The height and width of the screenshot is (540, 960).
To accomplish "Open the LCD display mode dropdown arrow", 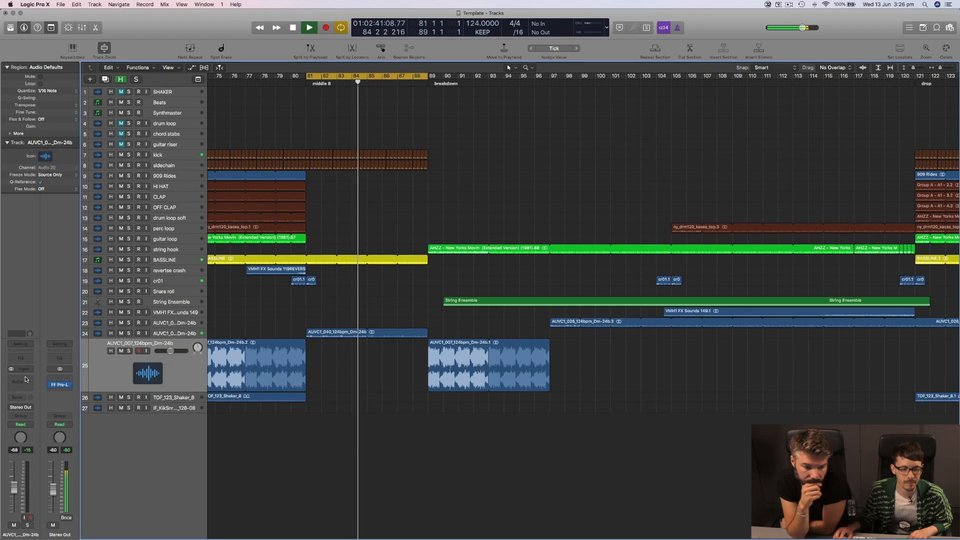I will pos(606,28).
